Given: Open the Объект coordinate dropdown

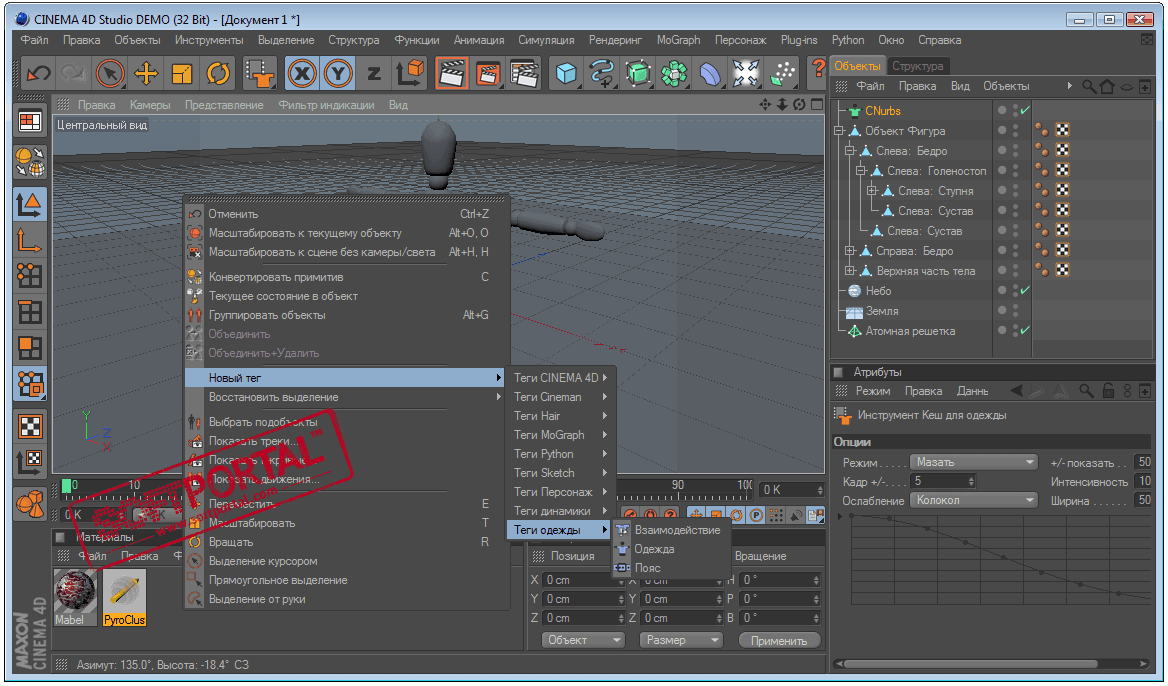Looking at the screenshot, I should [583, 640].
